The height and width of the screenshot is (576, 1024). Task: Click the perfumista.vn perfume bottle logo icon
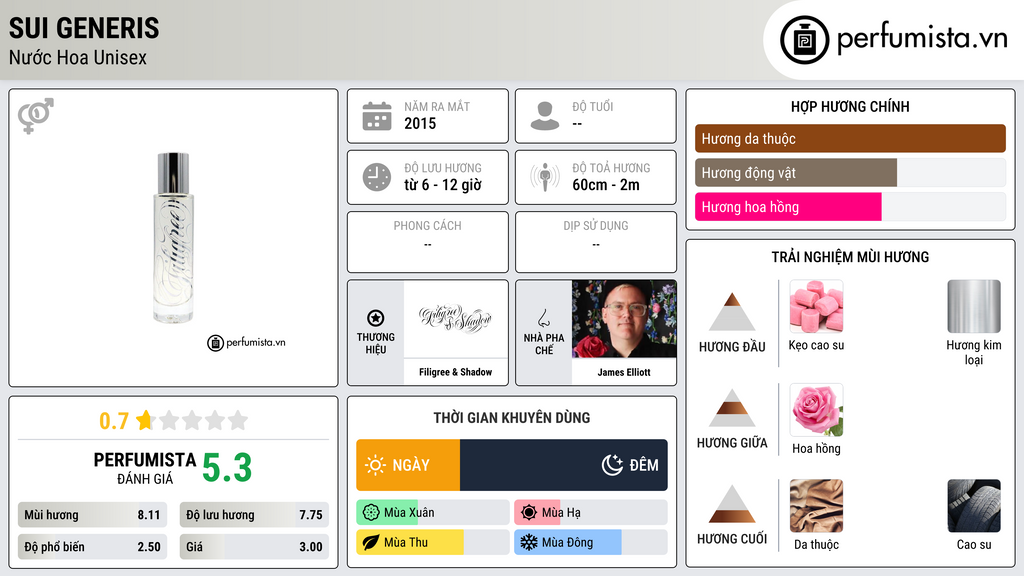pos(804,40)
